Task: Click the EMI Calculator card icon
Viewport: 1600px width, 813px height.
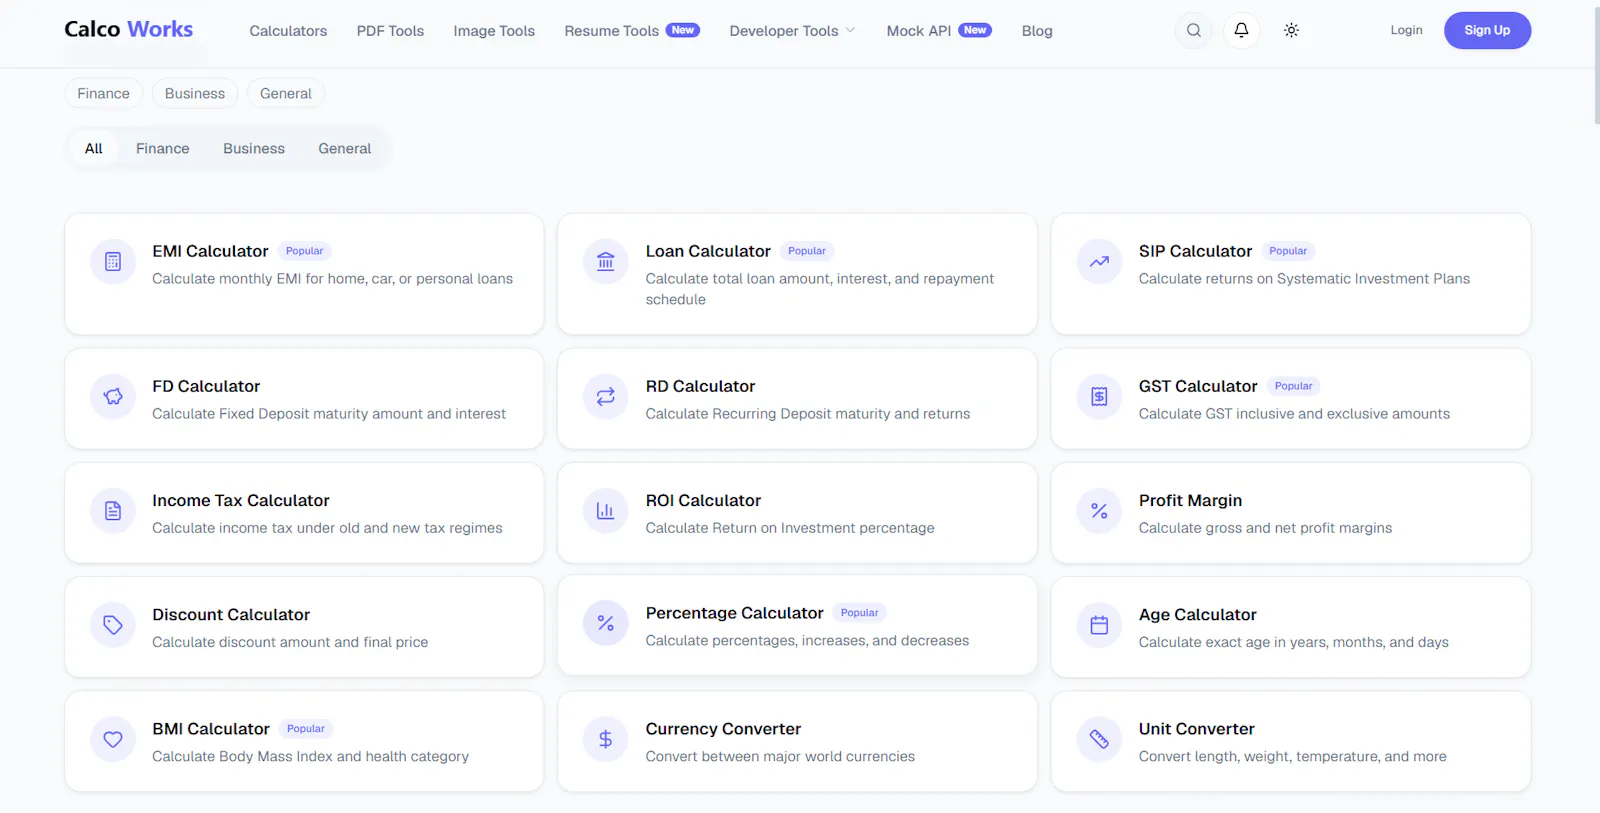Action: 113,262
